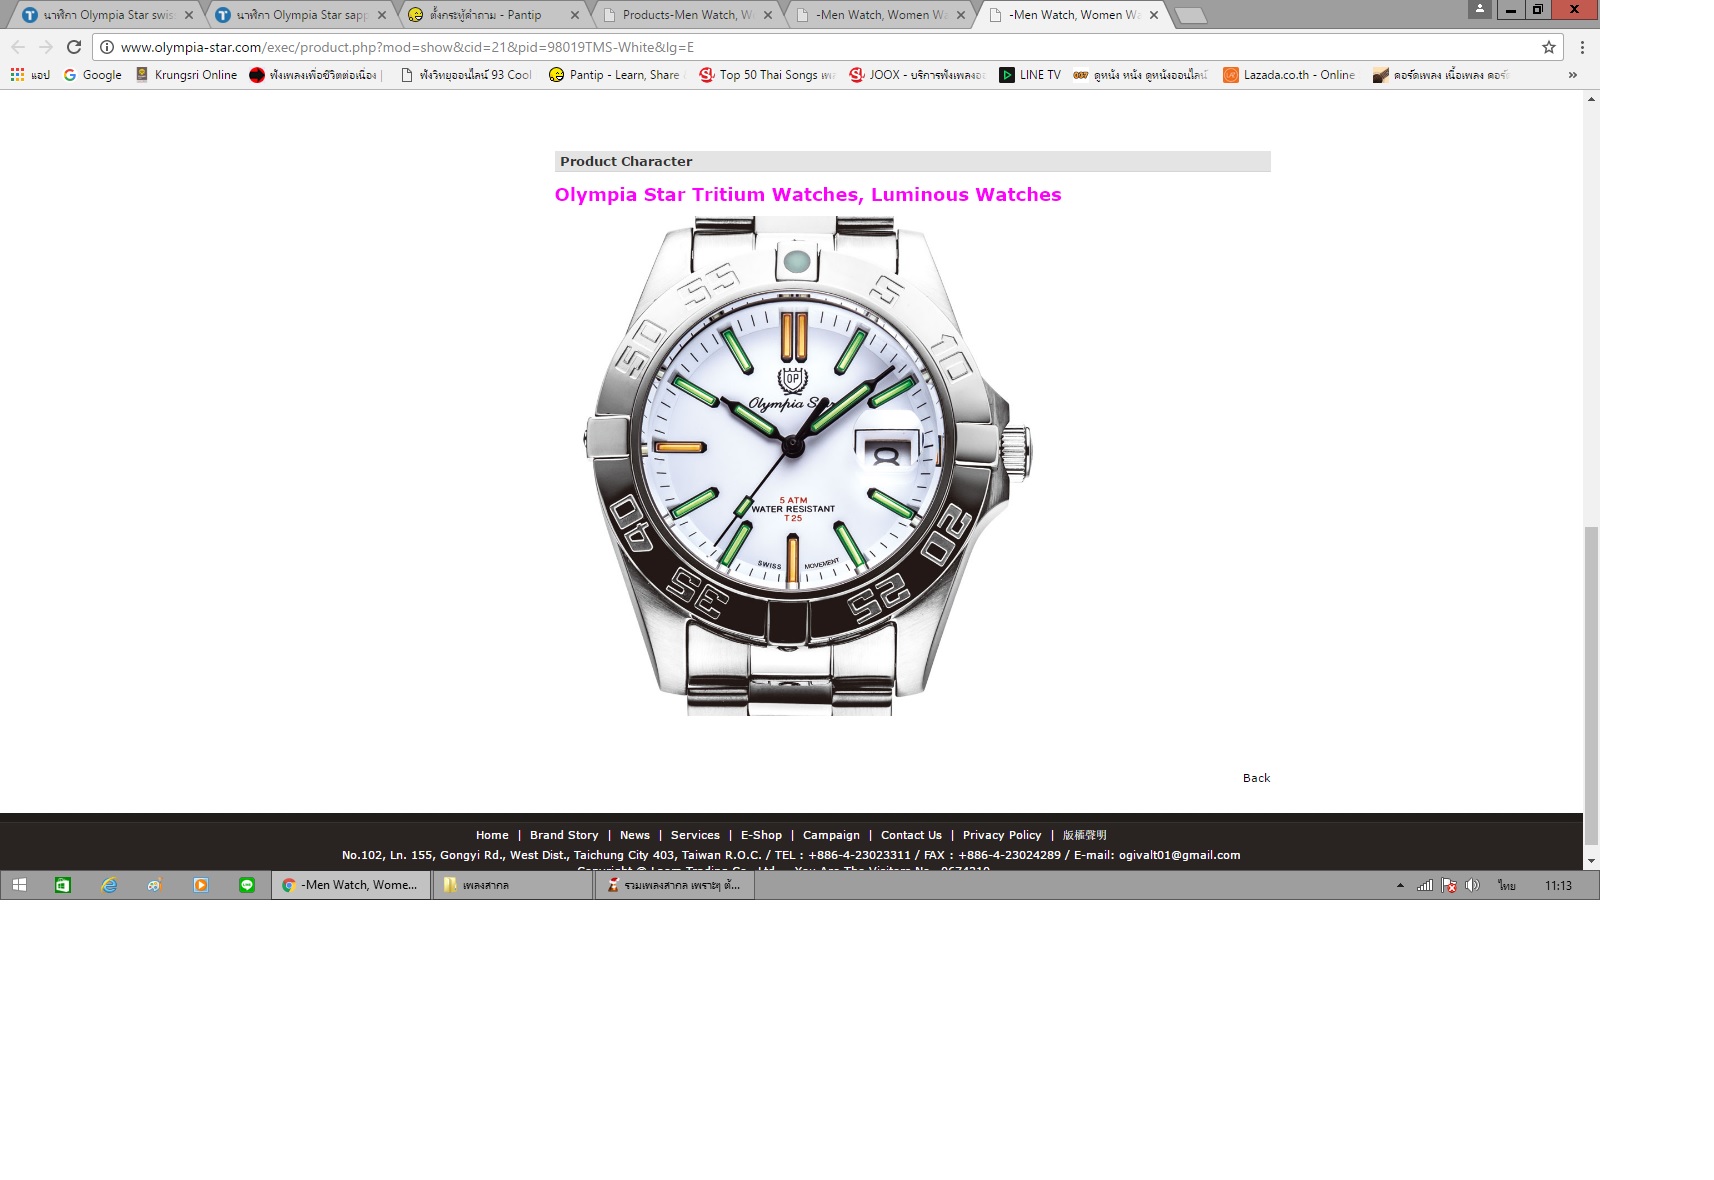Viewport: 1714px width, 1180px height.
Task: Open the Chinese copyright notice link
Action: point(1084,835)
